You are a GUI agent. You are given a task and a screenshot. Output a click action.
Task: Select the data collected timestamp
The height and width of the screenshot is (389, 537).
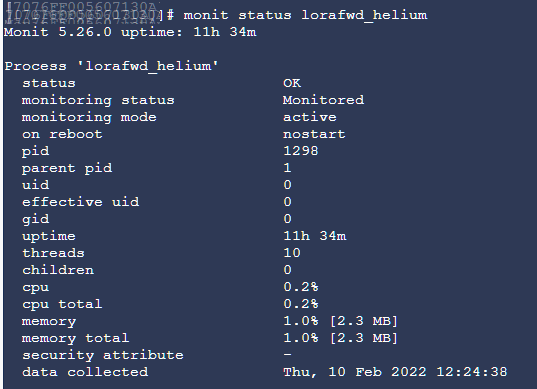(x=395, y=372)
